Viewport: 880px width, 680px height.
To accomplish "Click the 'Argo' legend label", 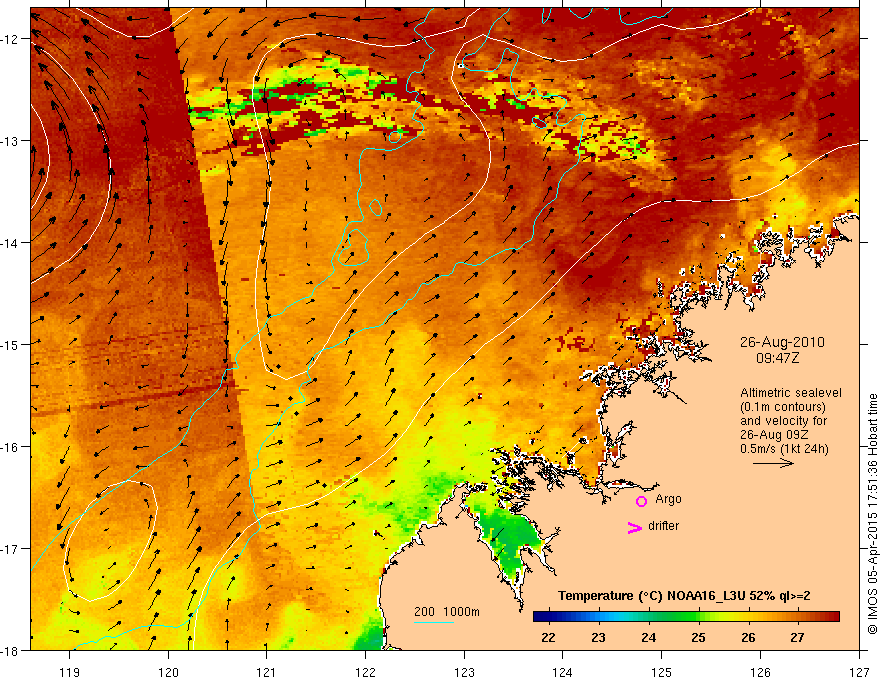I will coord(668,499).
